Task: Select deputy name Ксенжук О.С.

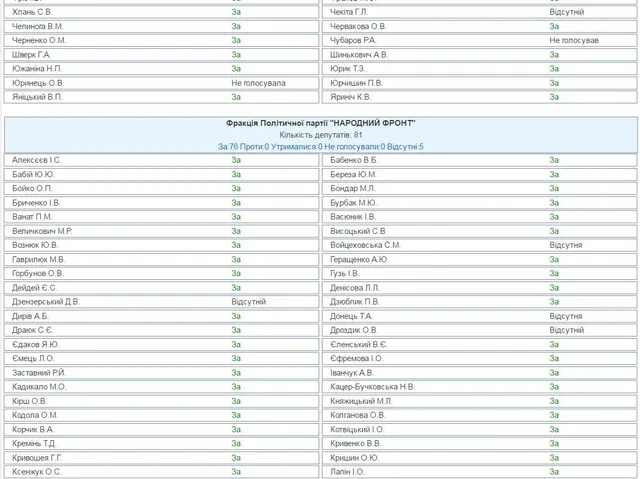Action: pyautogui.click(x=37, y=471)
